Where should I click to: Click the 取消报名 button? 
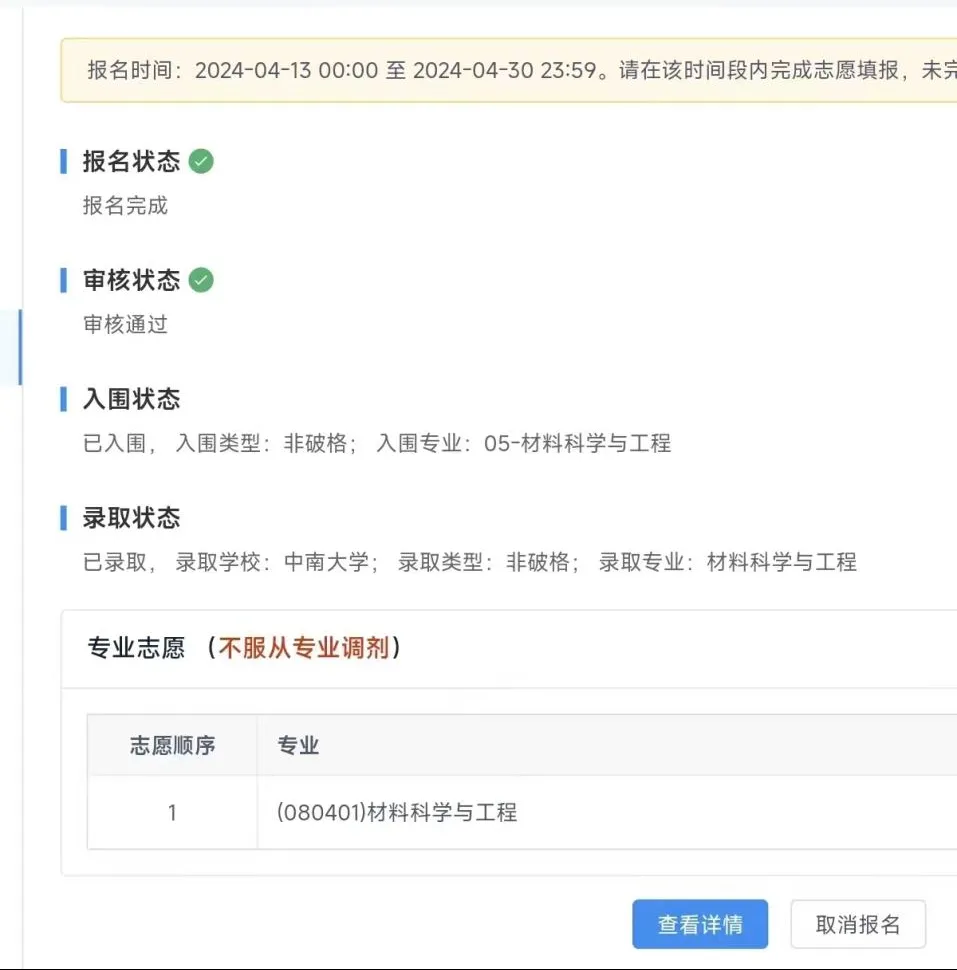click(x=858, y=924)
